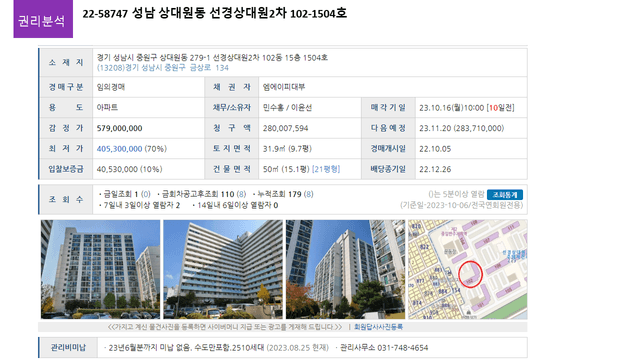The image size is (640, 360).
Task: Click the 임의경매 auction type value
Action: coord(111,87)
